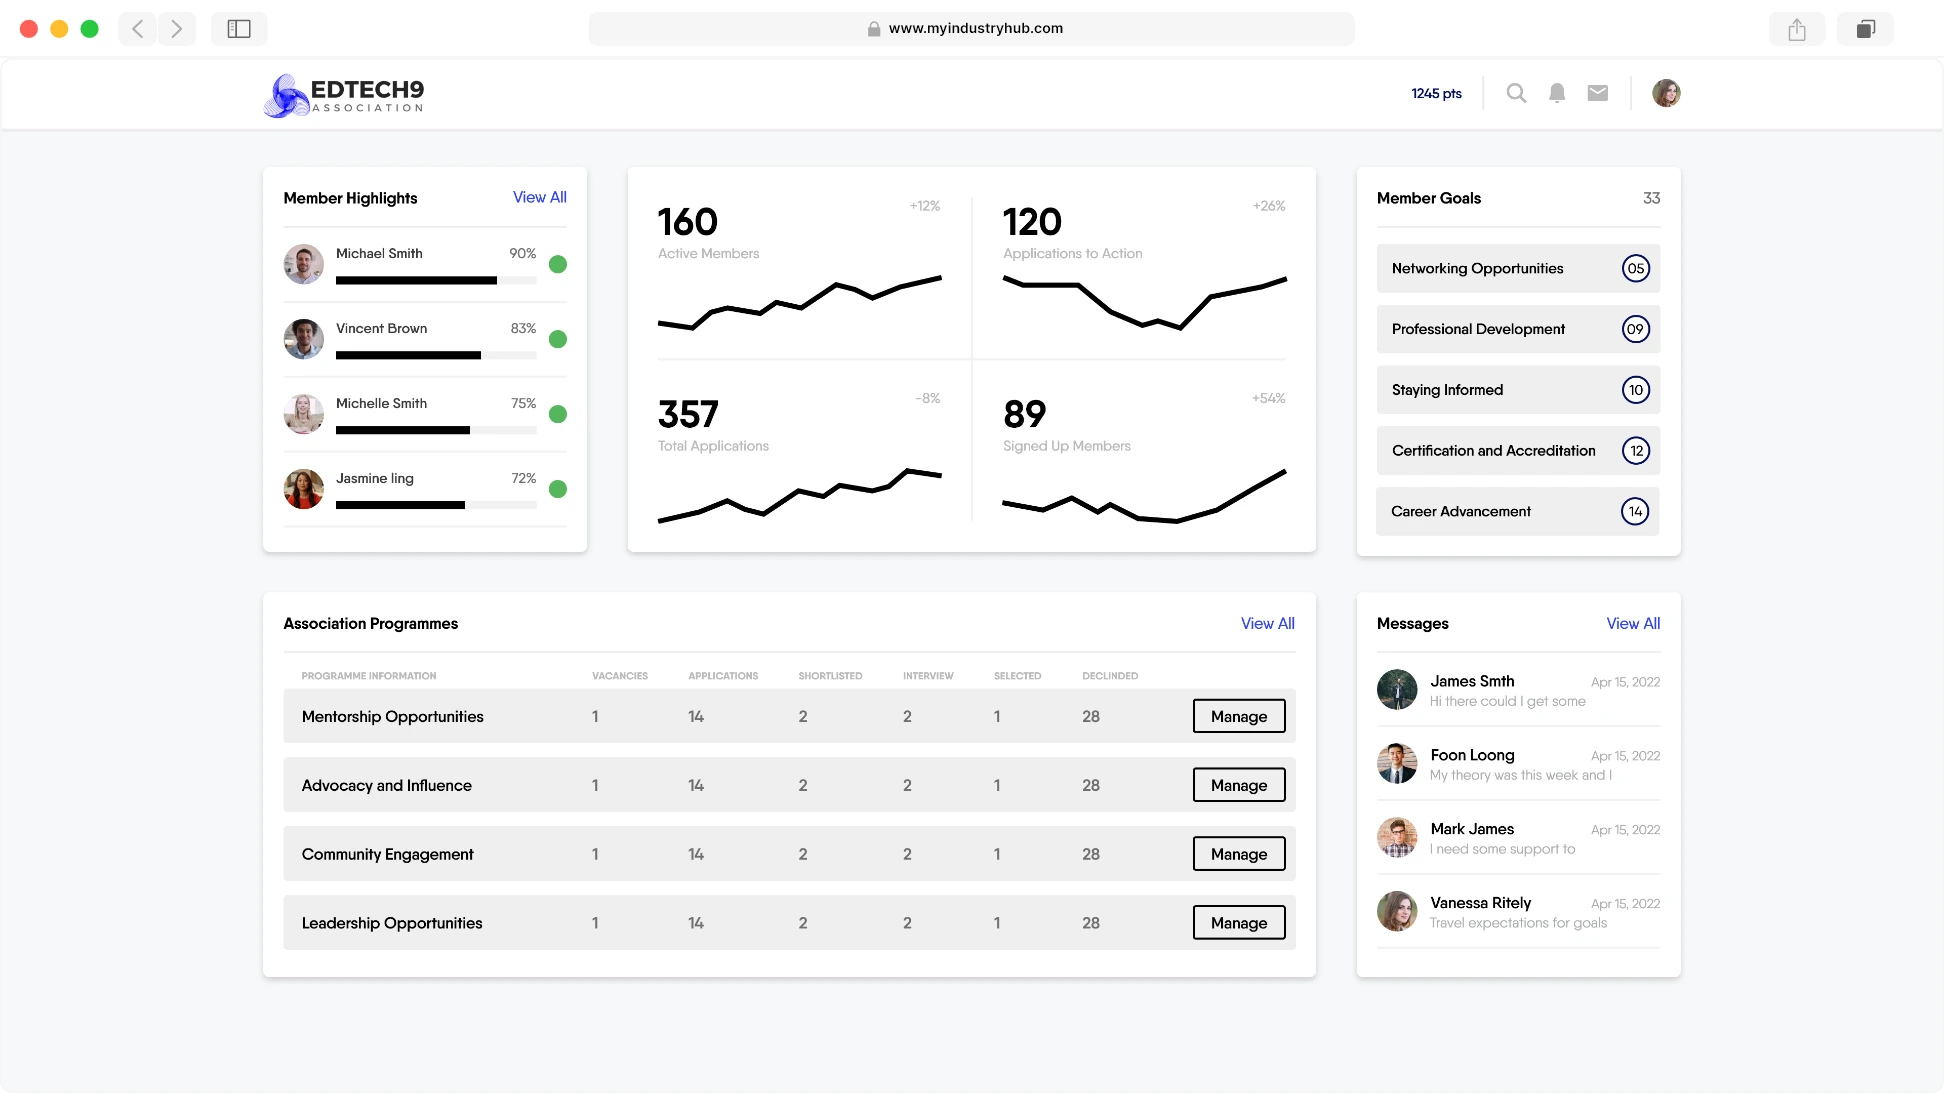
Task: Select the Networking Opportunities member goal
Action: pyautogui.click(x=1518, y=268)
